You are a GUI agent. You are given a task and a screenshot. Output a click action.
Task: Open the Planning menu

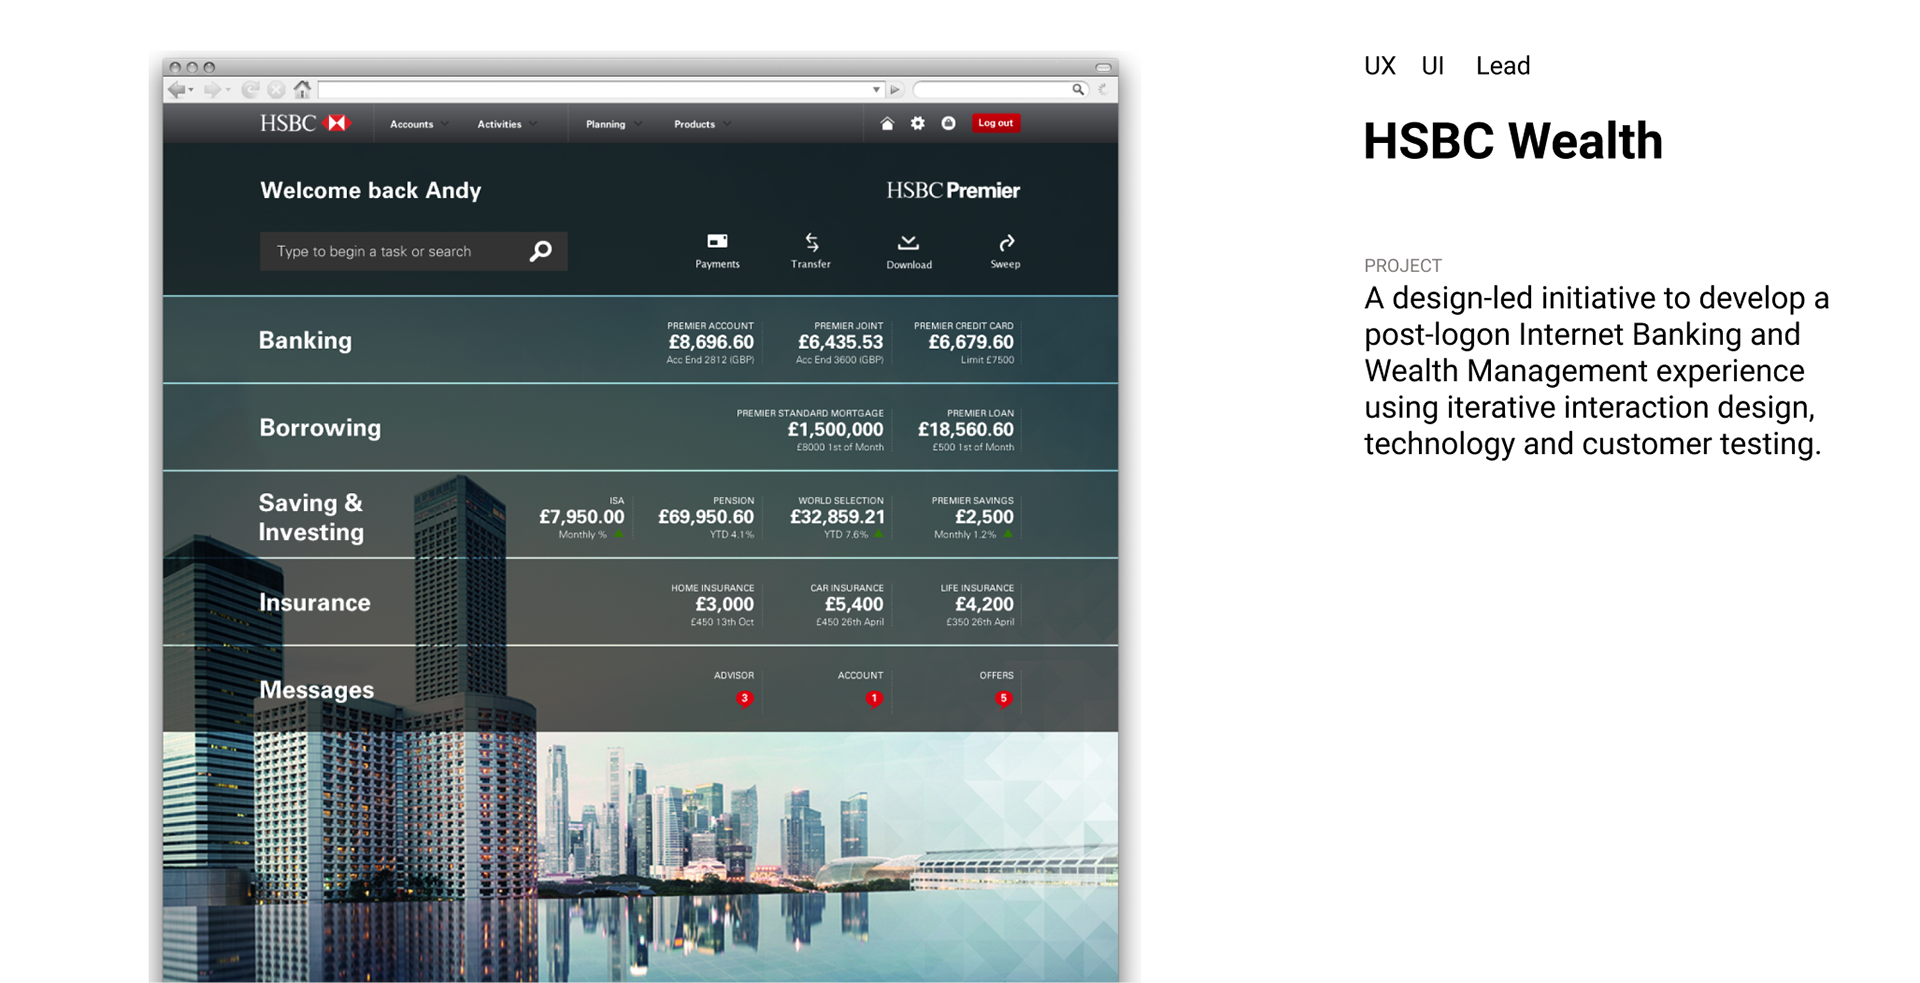pos(605,124)
